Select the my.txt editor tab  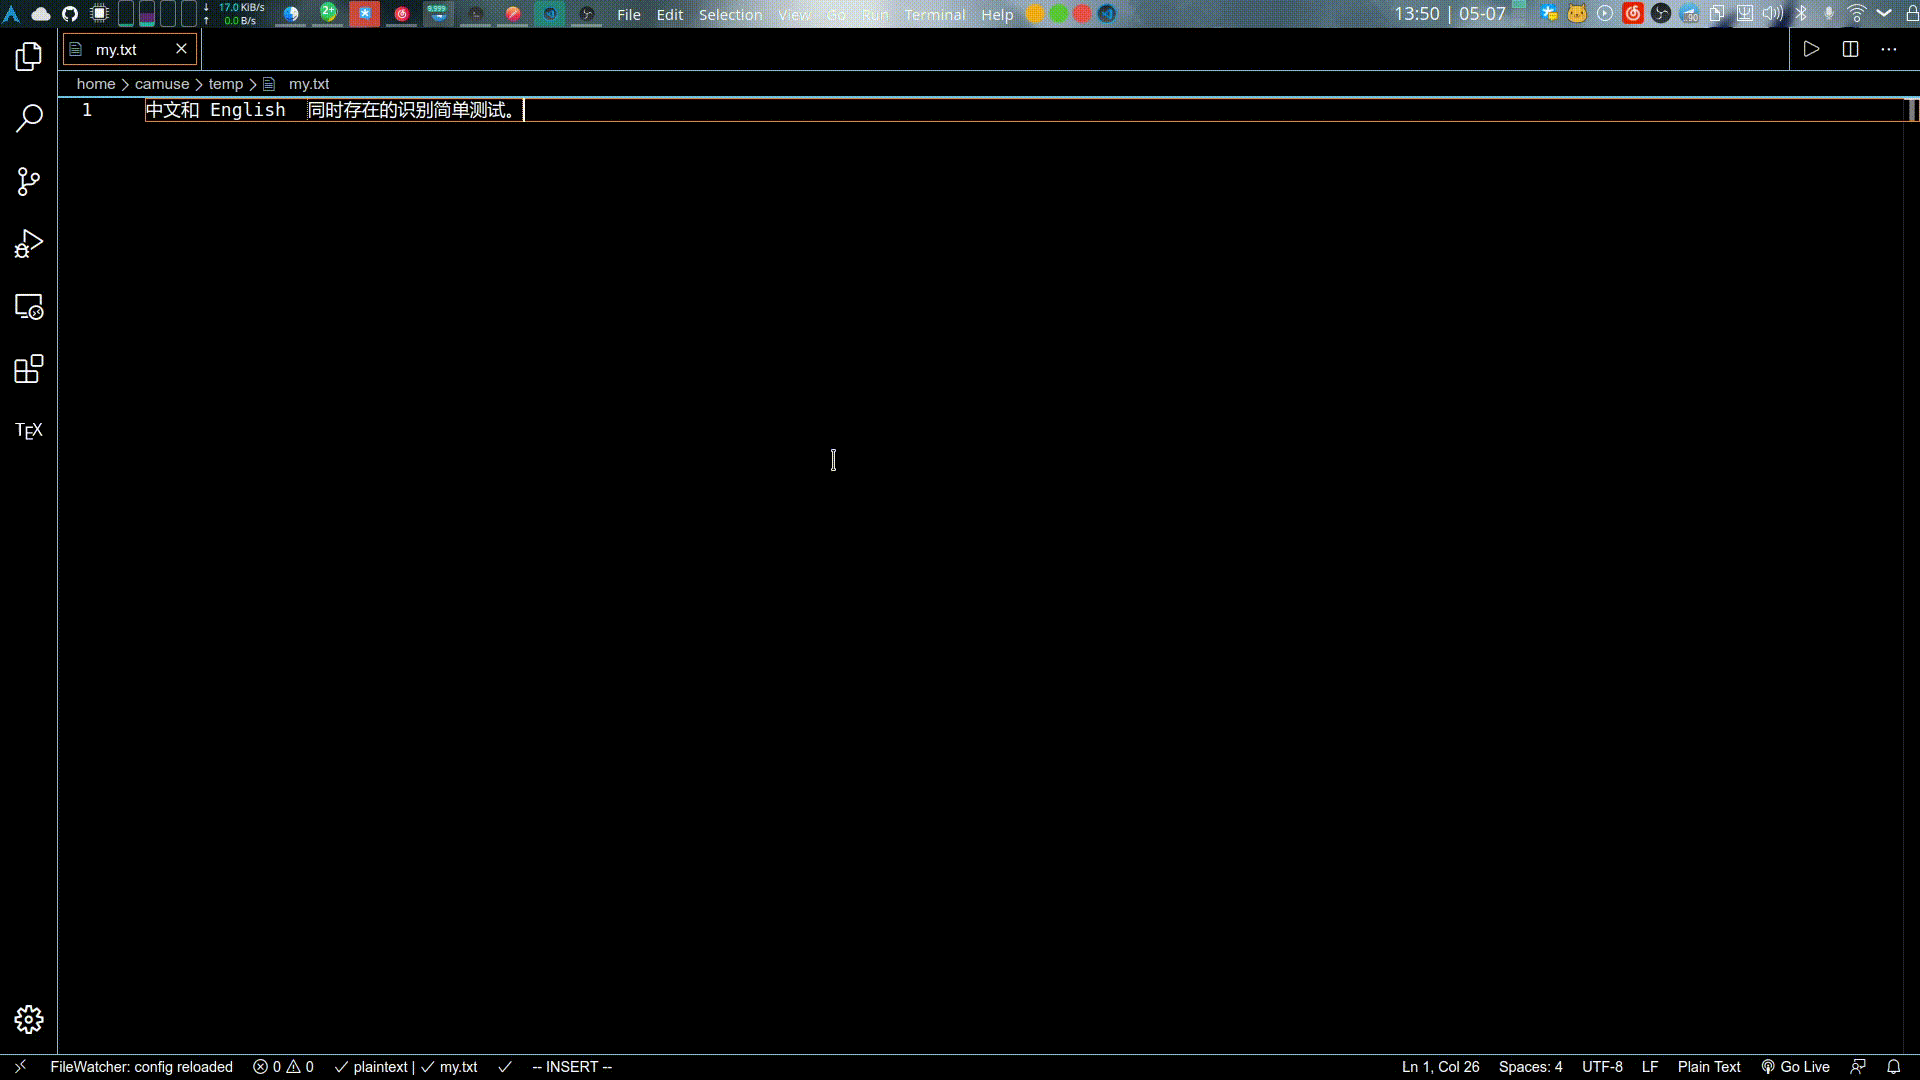click(x=117, y=50)
